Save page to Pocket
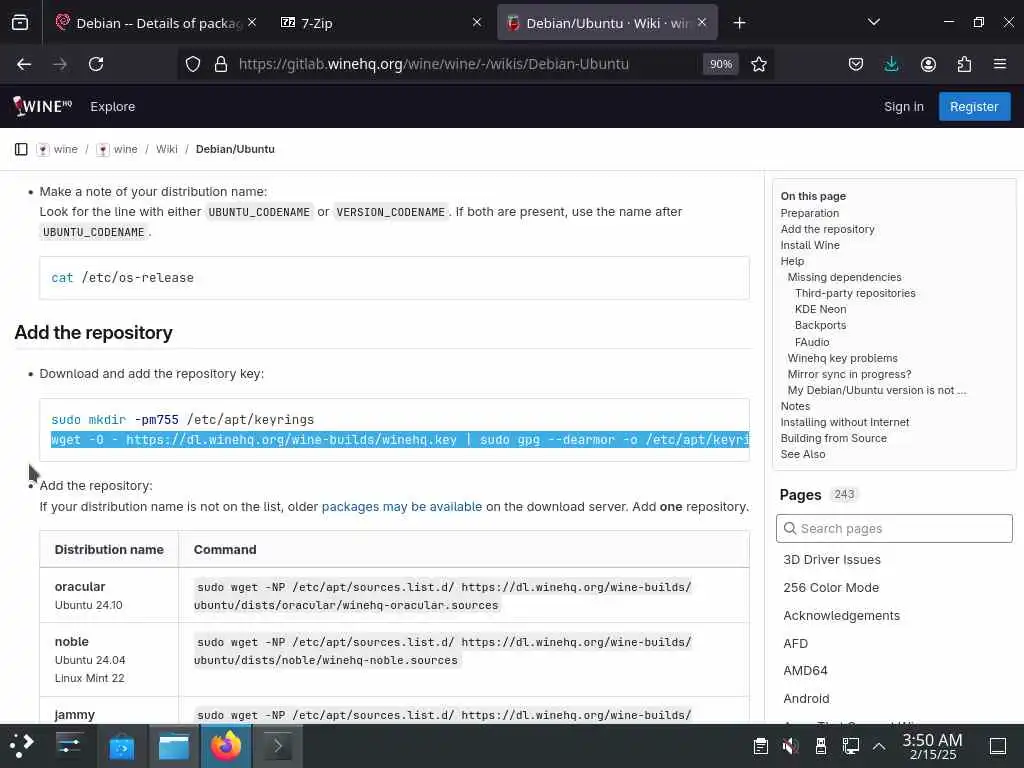 (856, 64)
